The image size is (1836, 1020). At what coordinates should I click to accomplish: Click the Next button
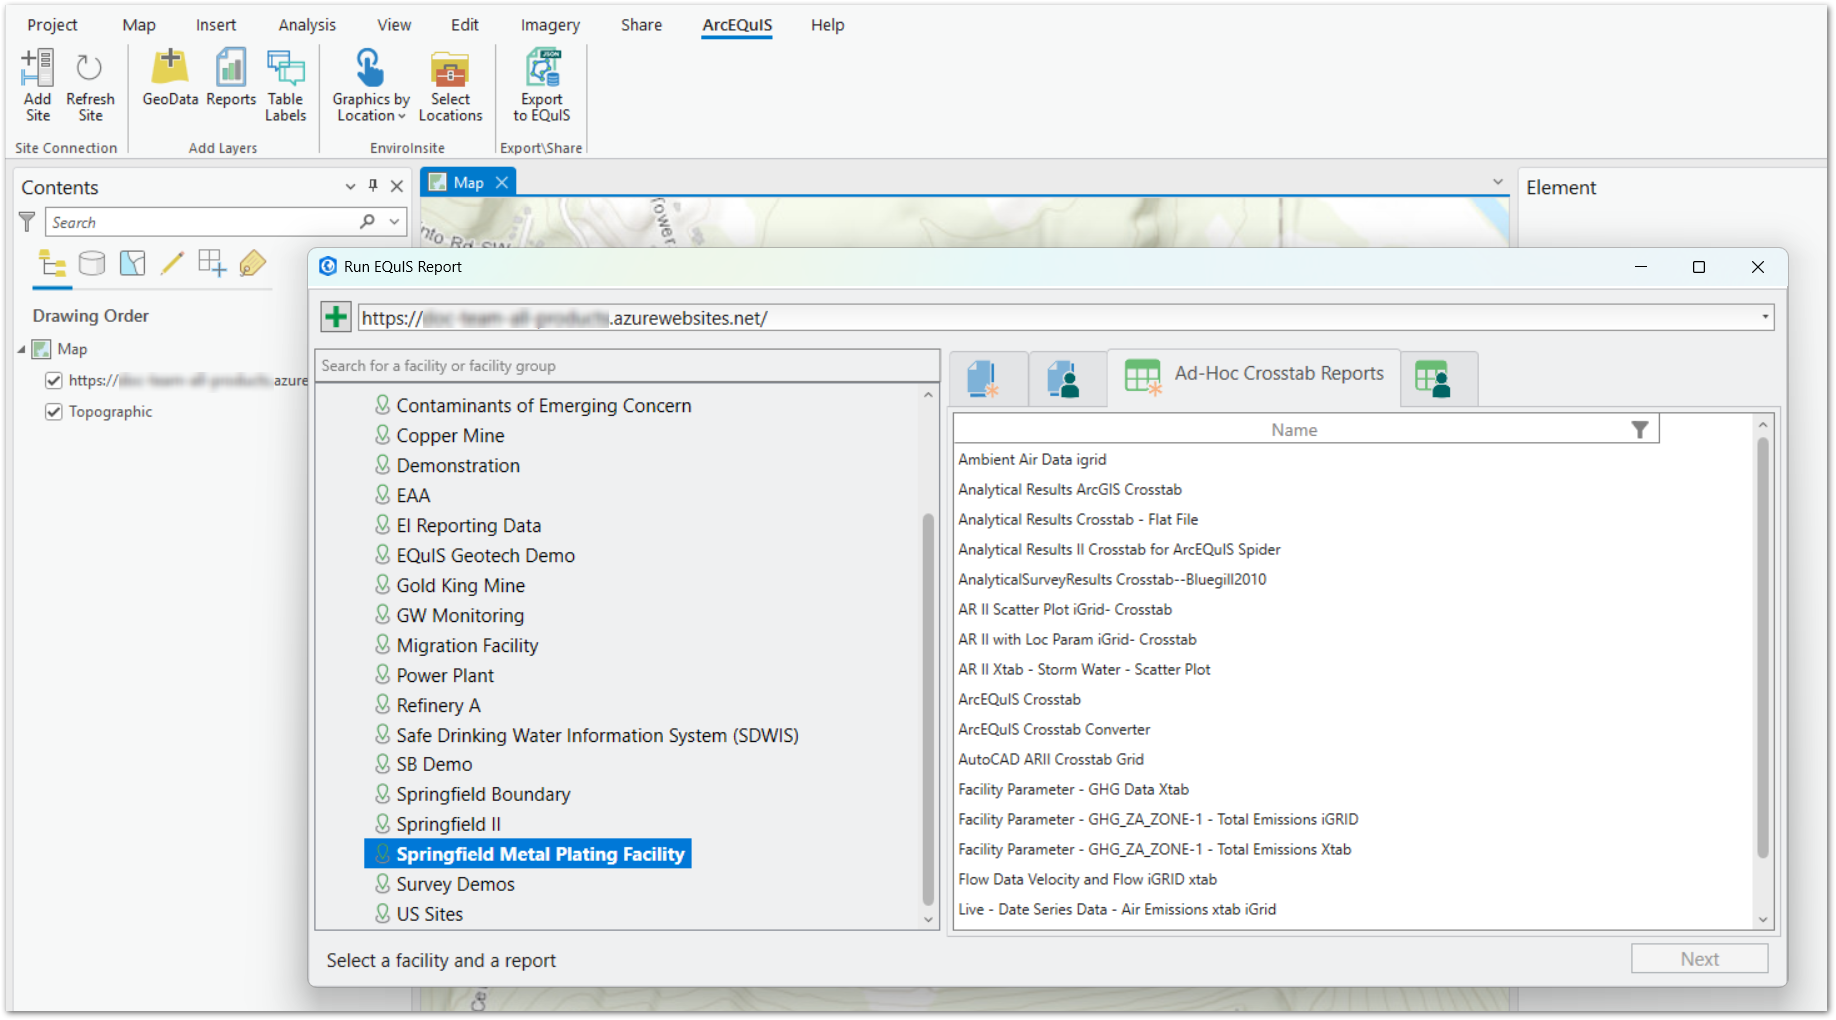[x=1699, y=959]
